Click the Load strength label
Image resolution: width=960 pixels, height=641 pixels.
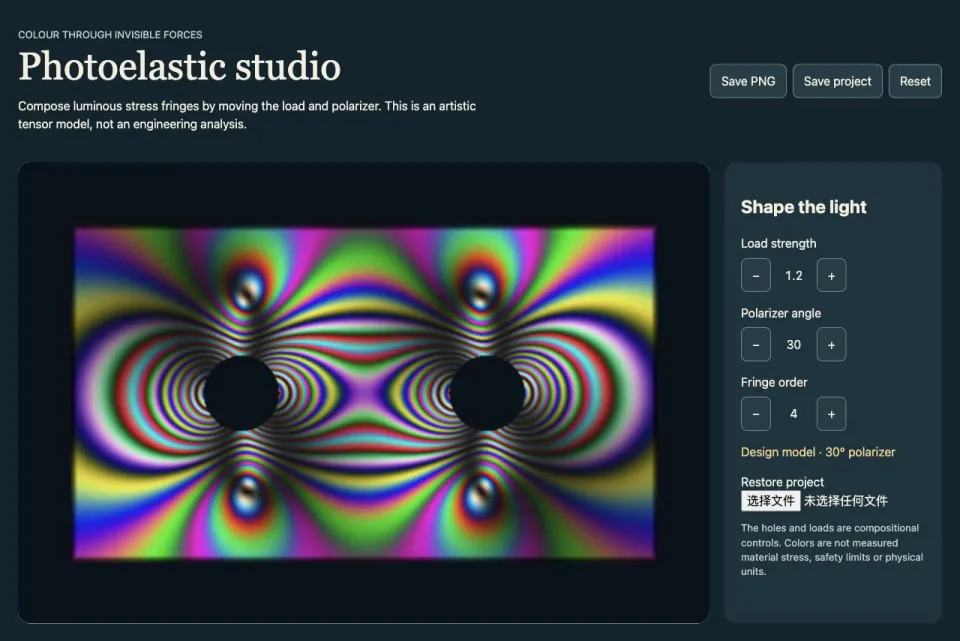pos(778,243)
